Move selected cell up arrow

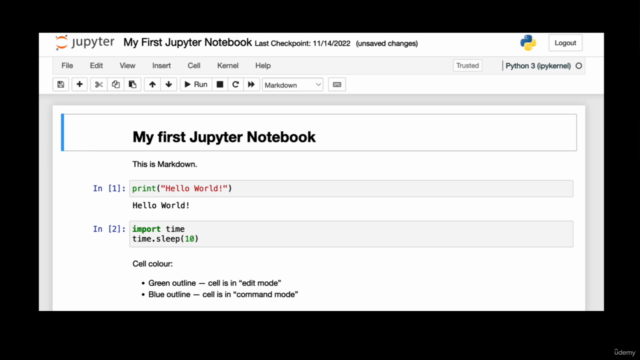click(152, 84)
